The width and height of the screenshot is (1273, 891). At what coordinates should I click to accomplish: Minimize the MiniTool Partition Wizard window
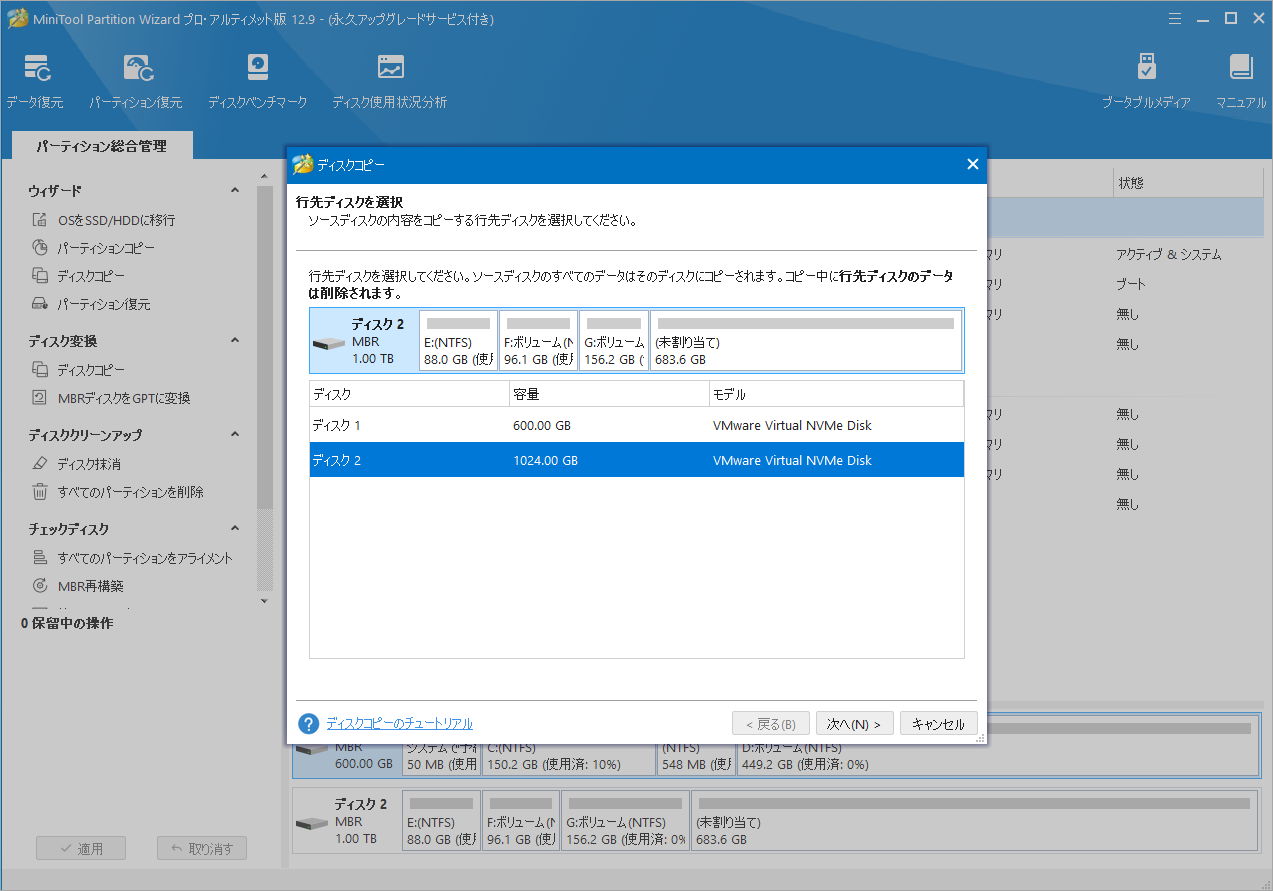tap(1203, 18)
